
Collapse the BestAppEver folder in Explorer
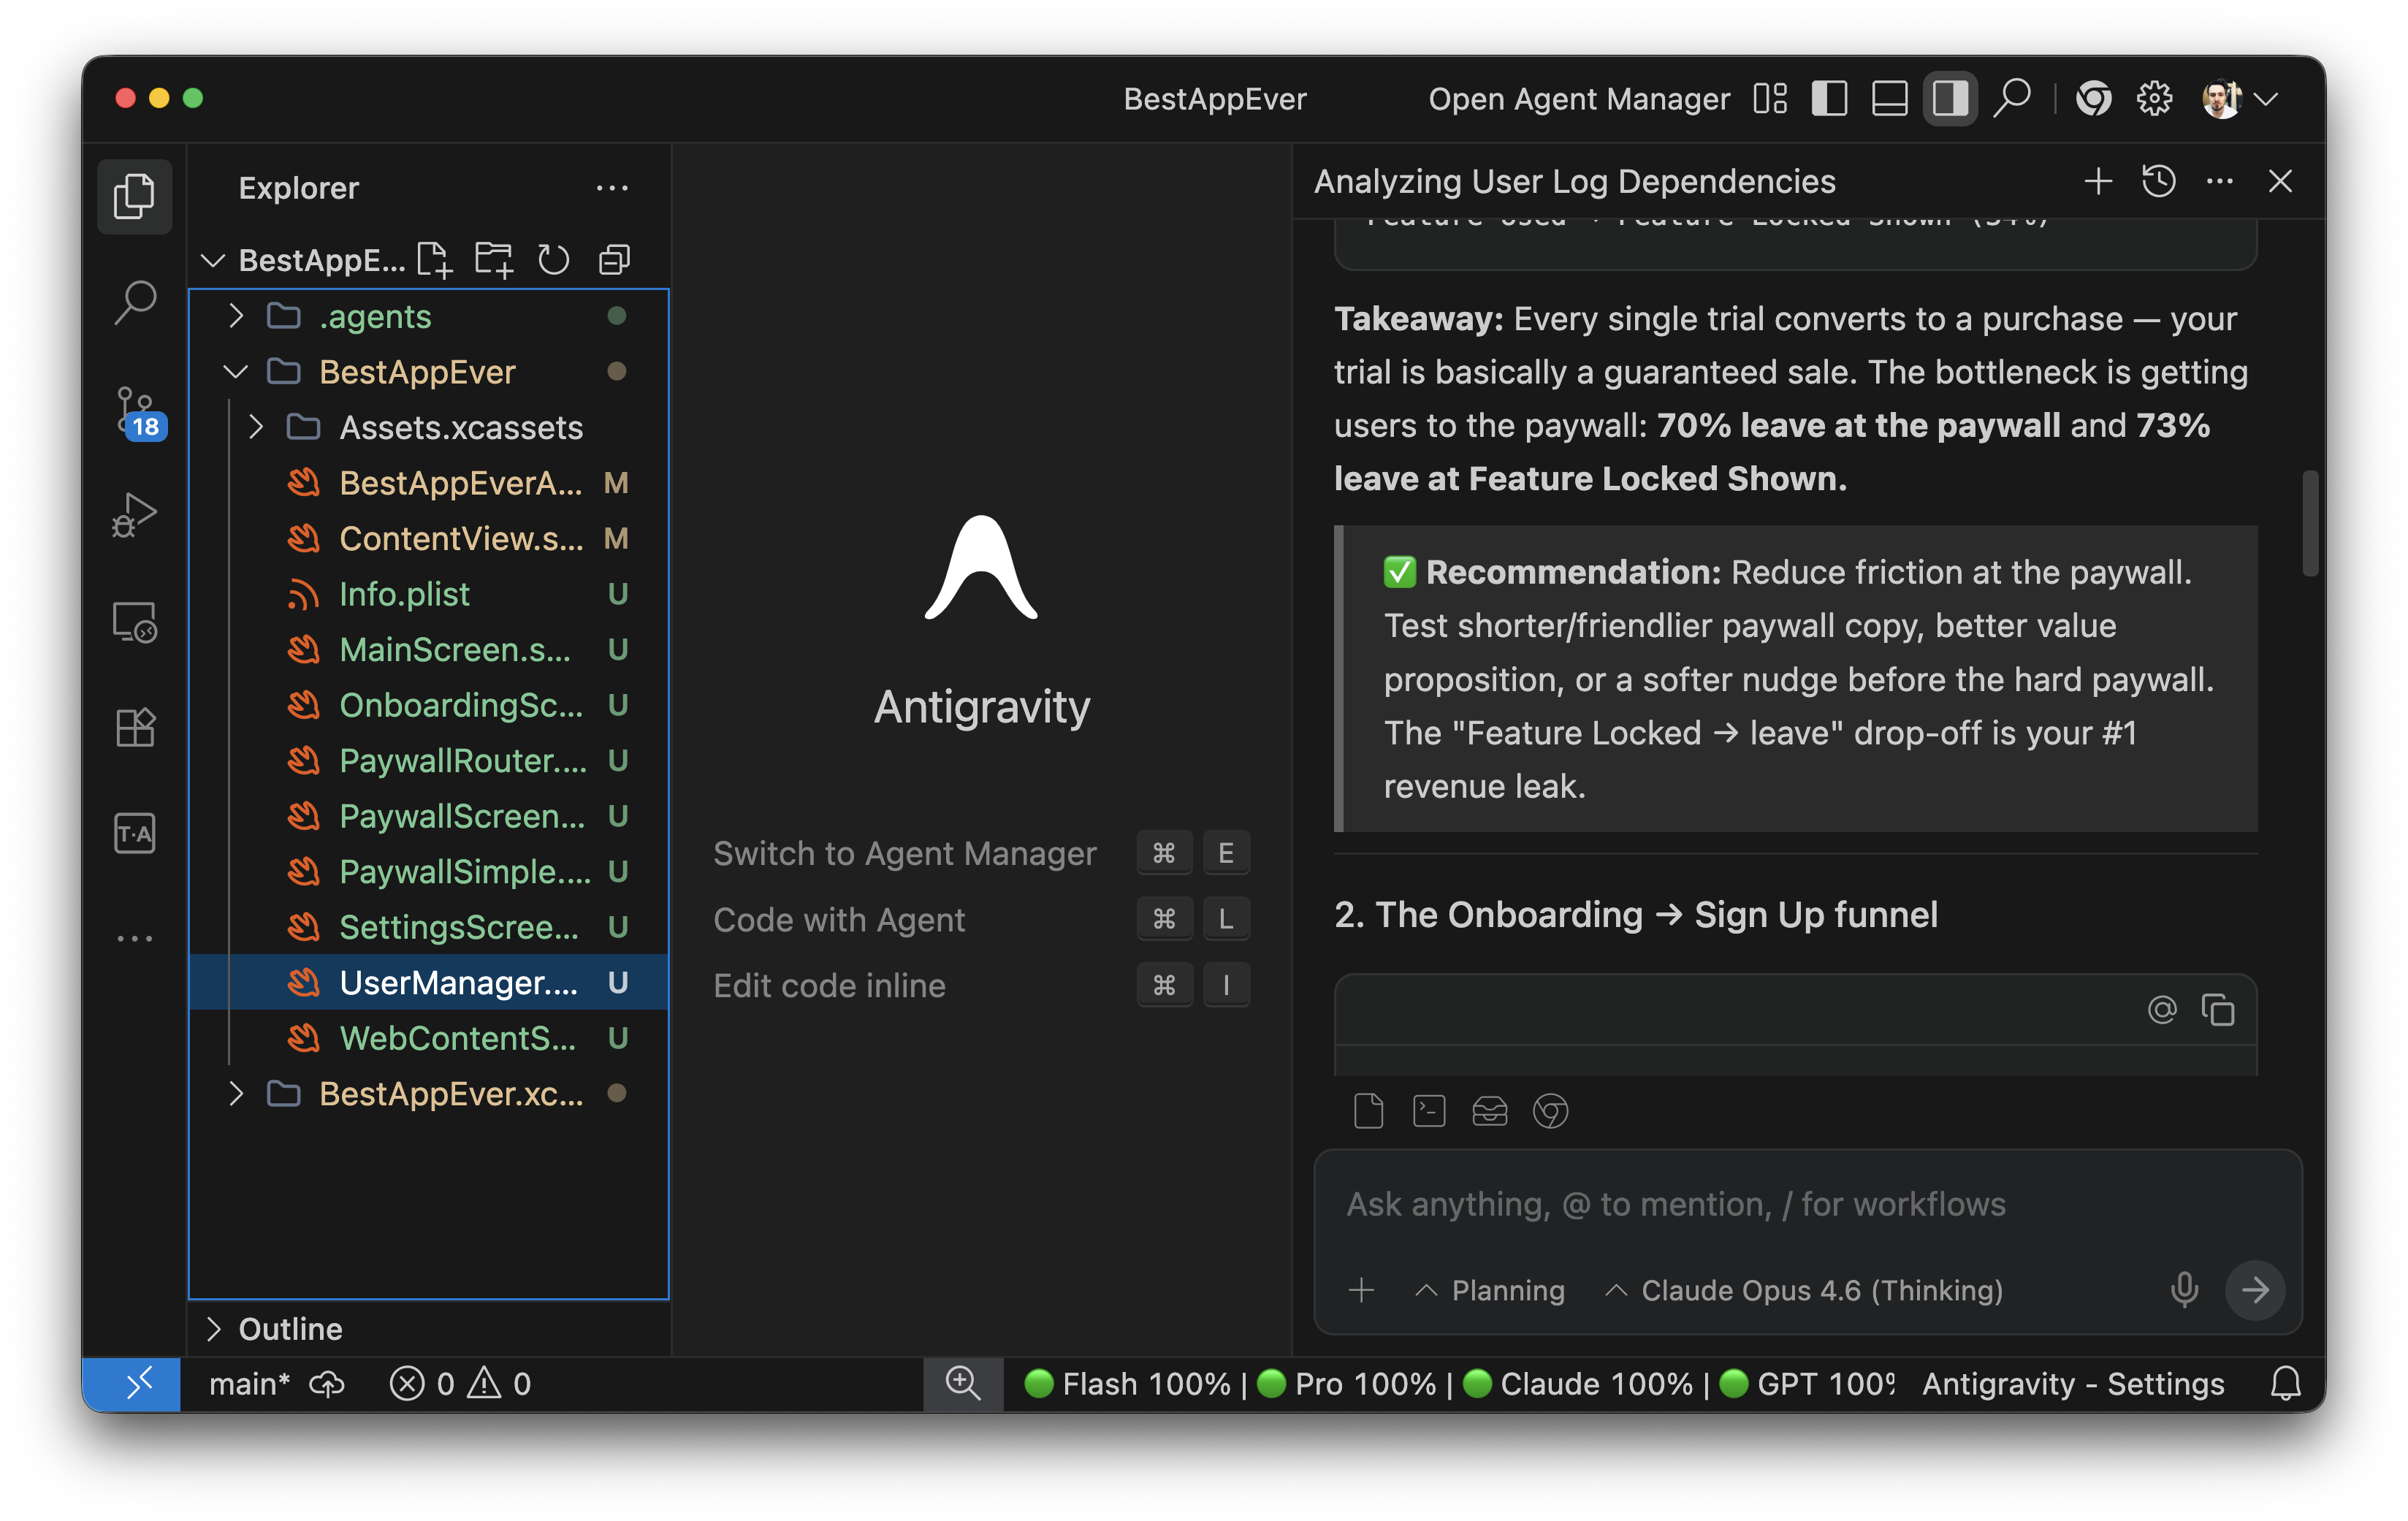(x=236, y=371)
